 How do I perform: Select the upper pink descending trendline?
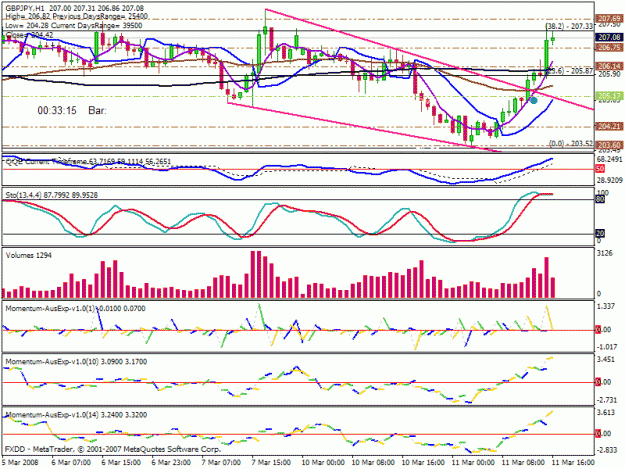click(x=428, y=59)
